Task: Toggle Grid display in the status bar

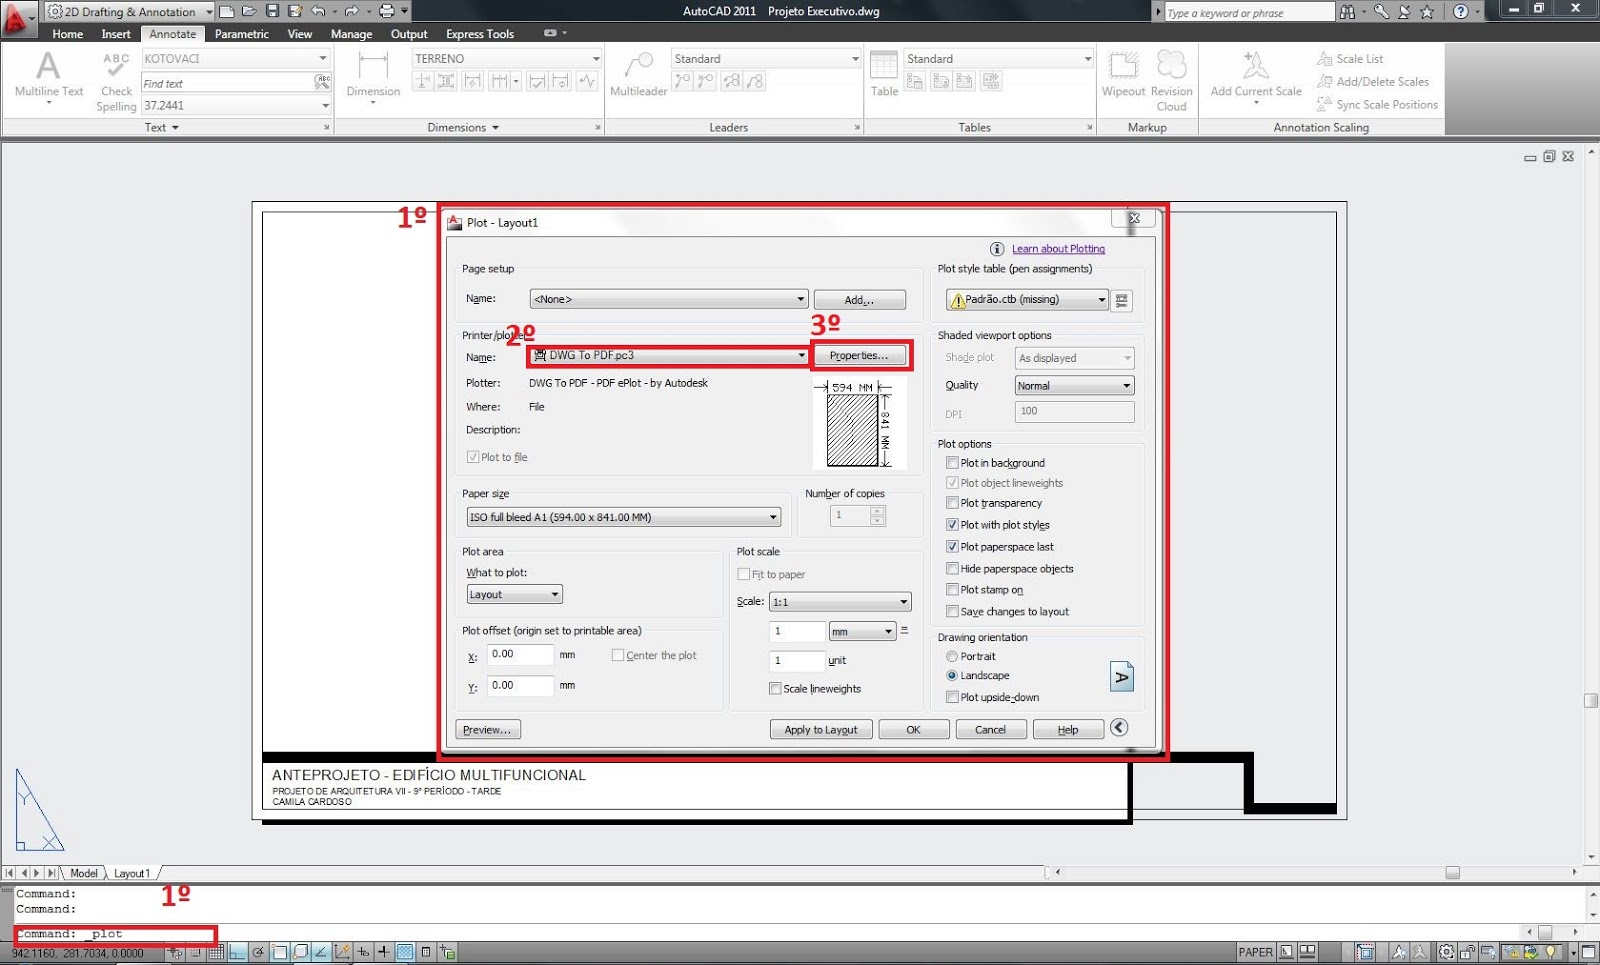Action: [x=217, y=951]
